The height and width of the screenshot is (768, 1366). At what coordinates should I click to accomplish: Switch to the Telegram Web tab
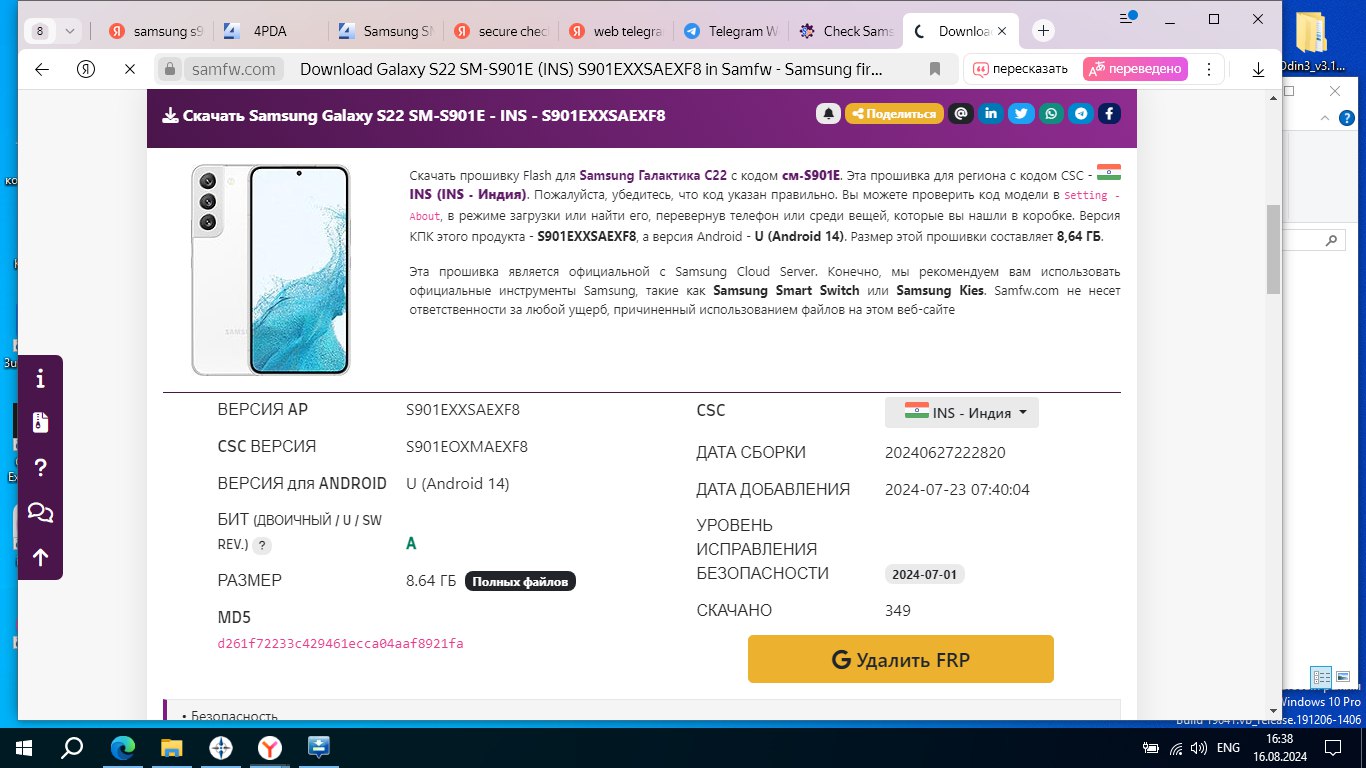click(730, 31)
